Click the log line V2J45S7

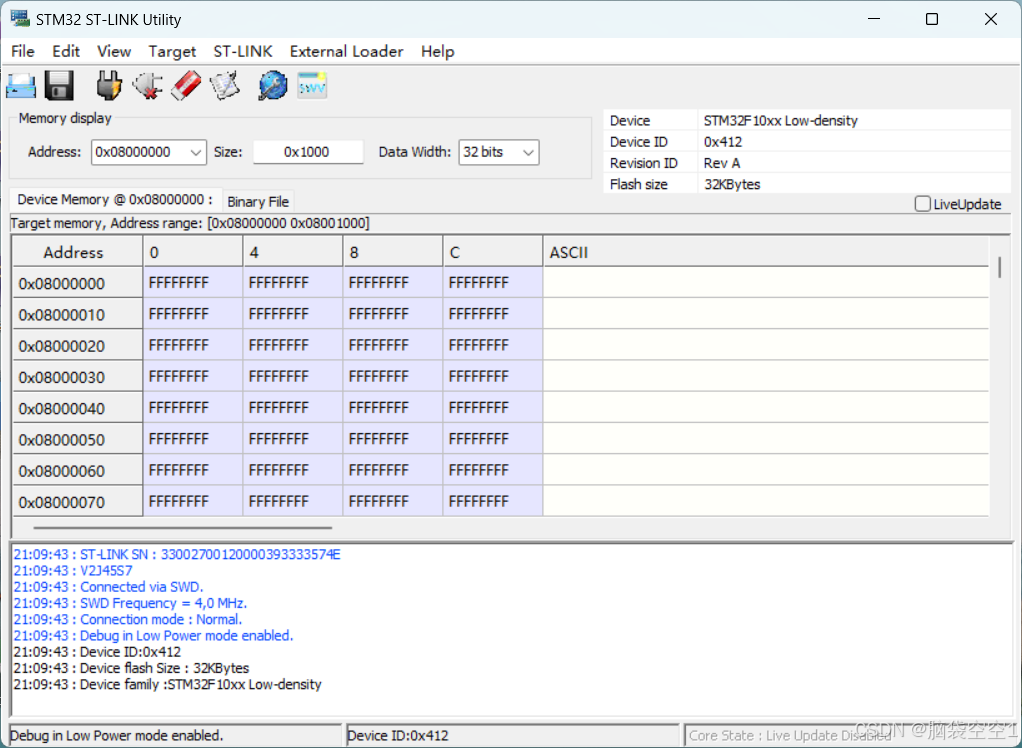tap(73, 571)
